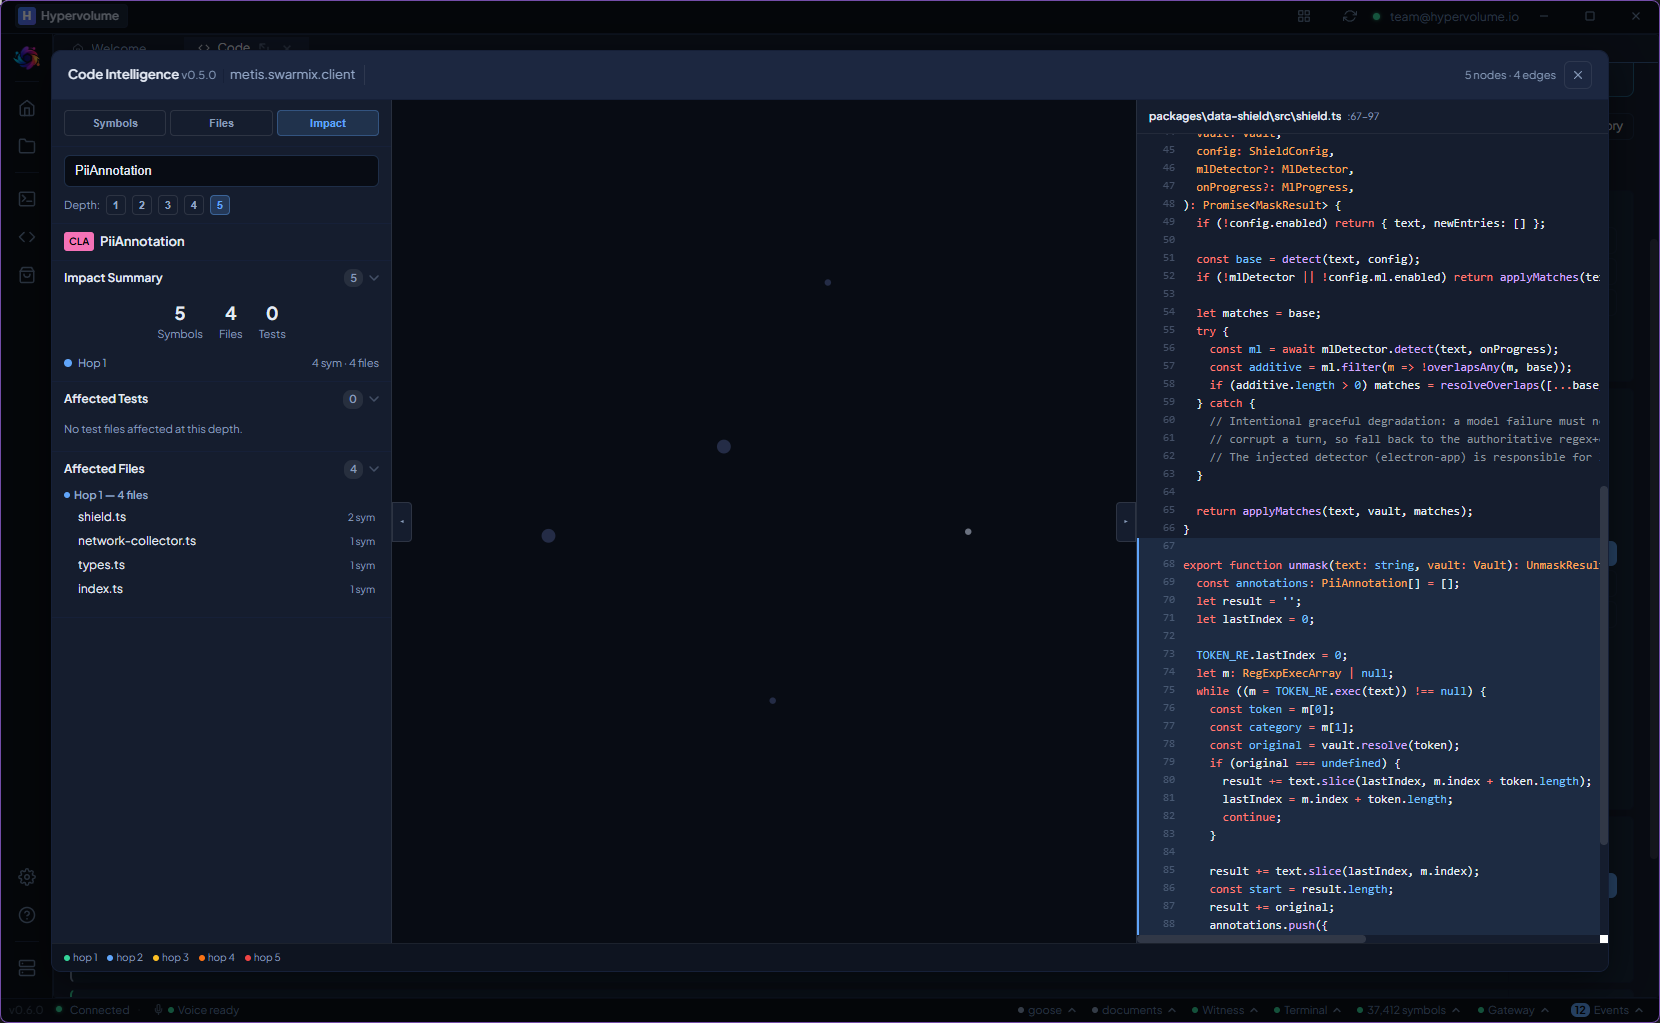Screen dimensions: 1660x1023
Task: Open shield.ts in affected files
Action: pos(221,517)
